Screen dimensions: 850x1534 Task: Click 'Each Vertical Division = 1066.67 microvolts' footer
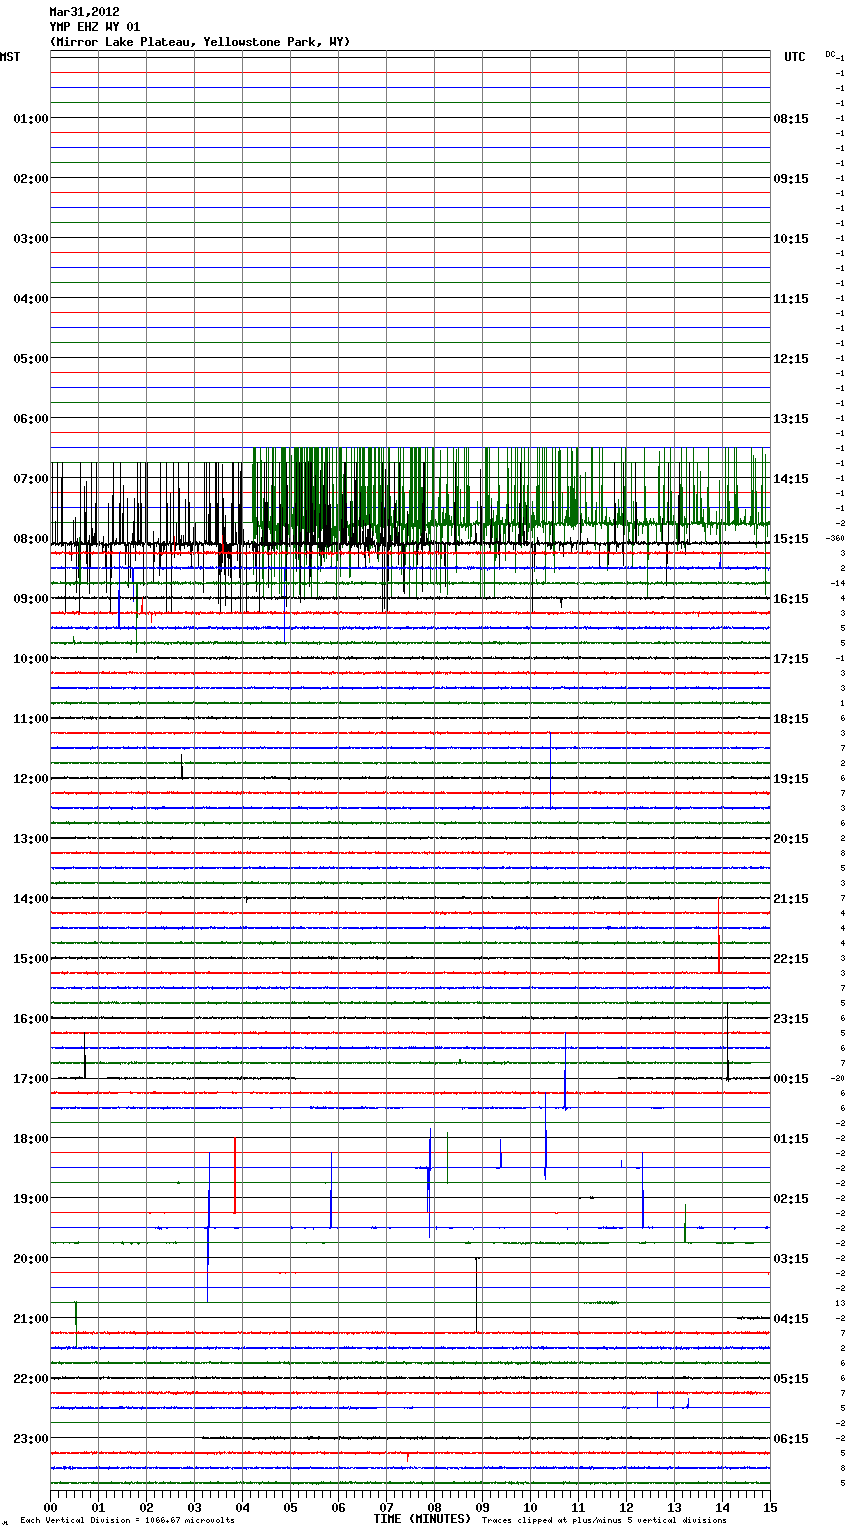tap(127, 1521)
